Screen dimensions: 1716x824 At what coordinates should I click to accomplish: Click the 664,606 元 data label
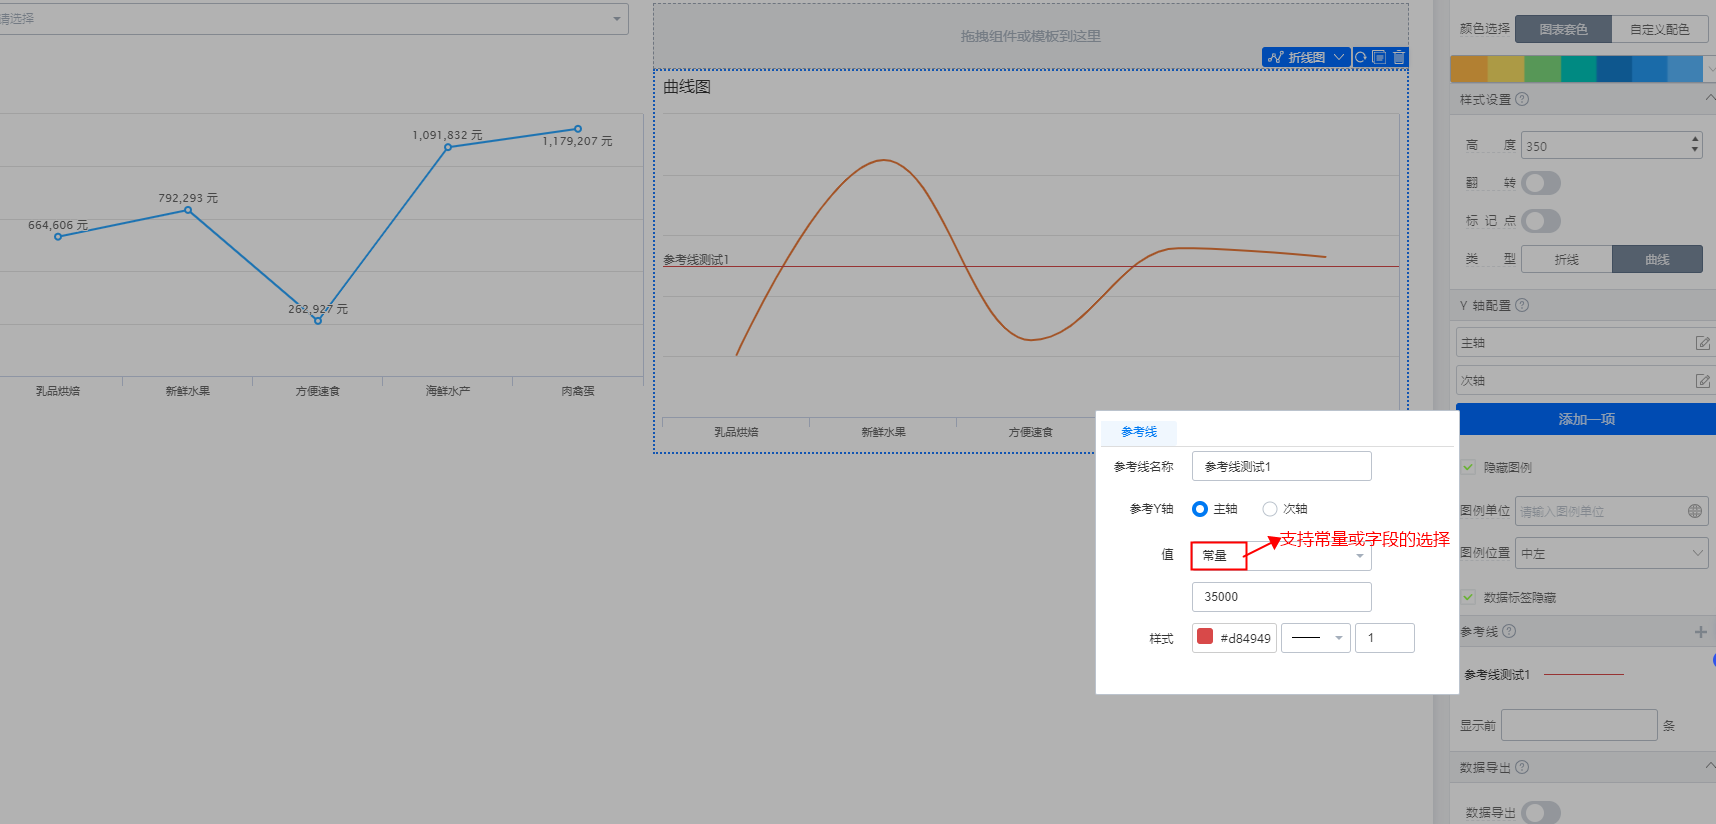[x=58, y=225]
